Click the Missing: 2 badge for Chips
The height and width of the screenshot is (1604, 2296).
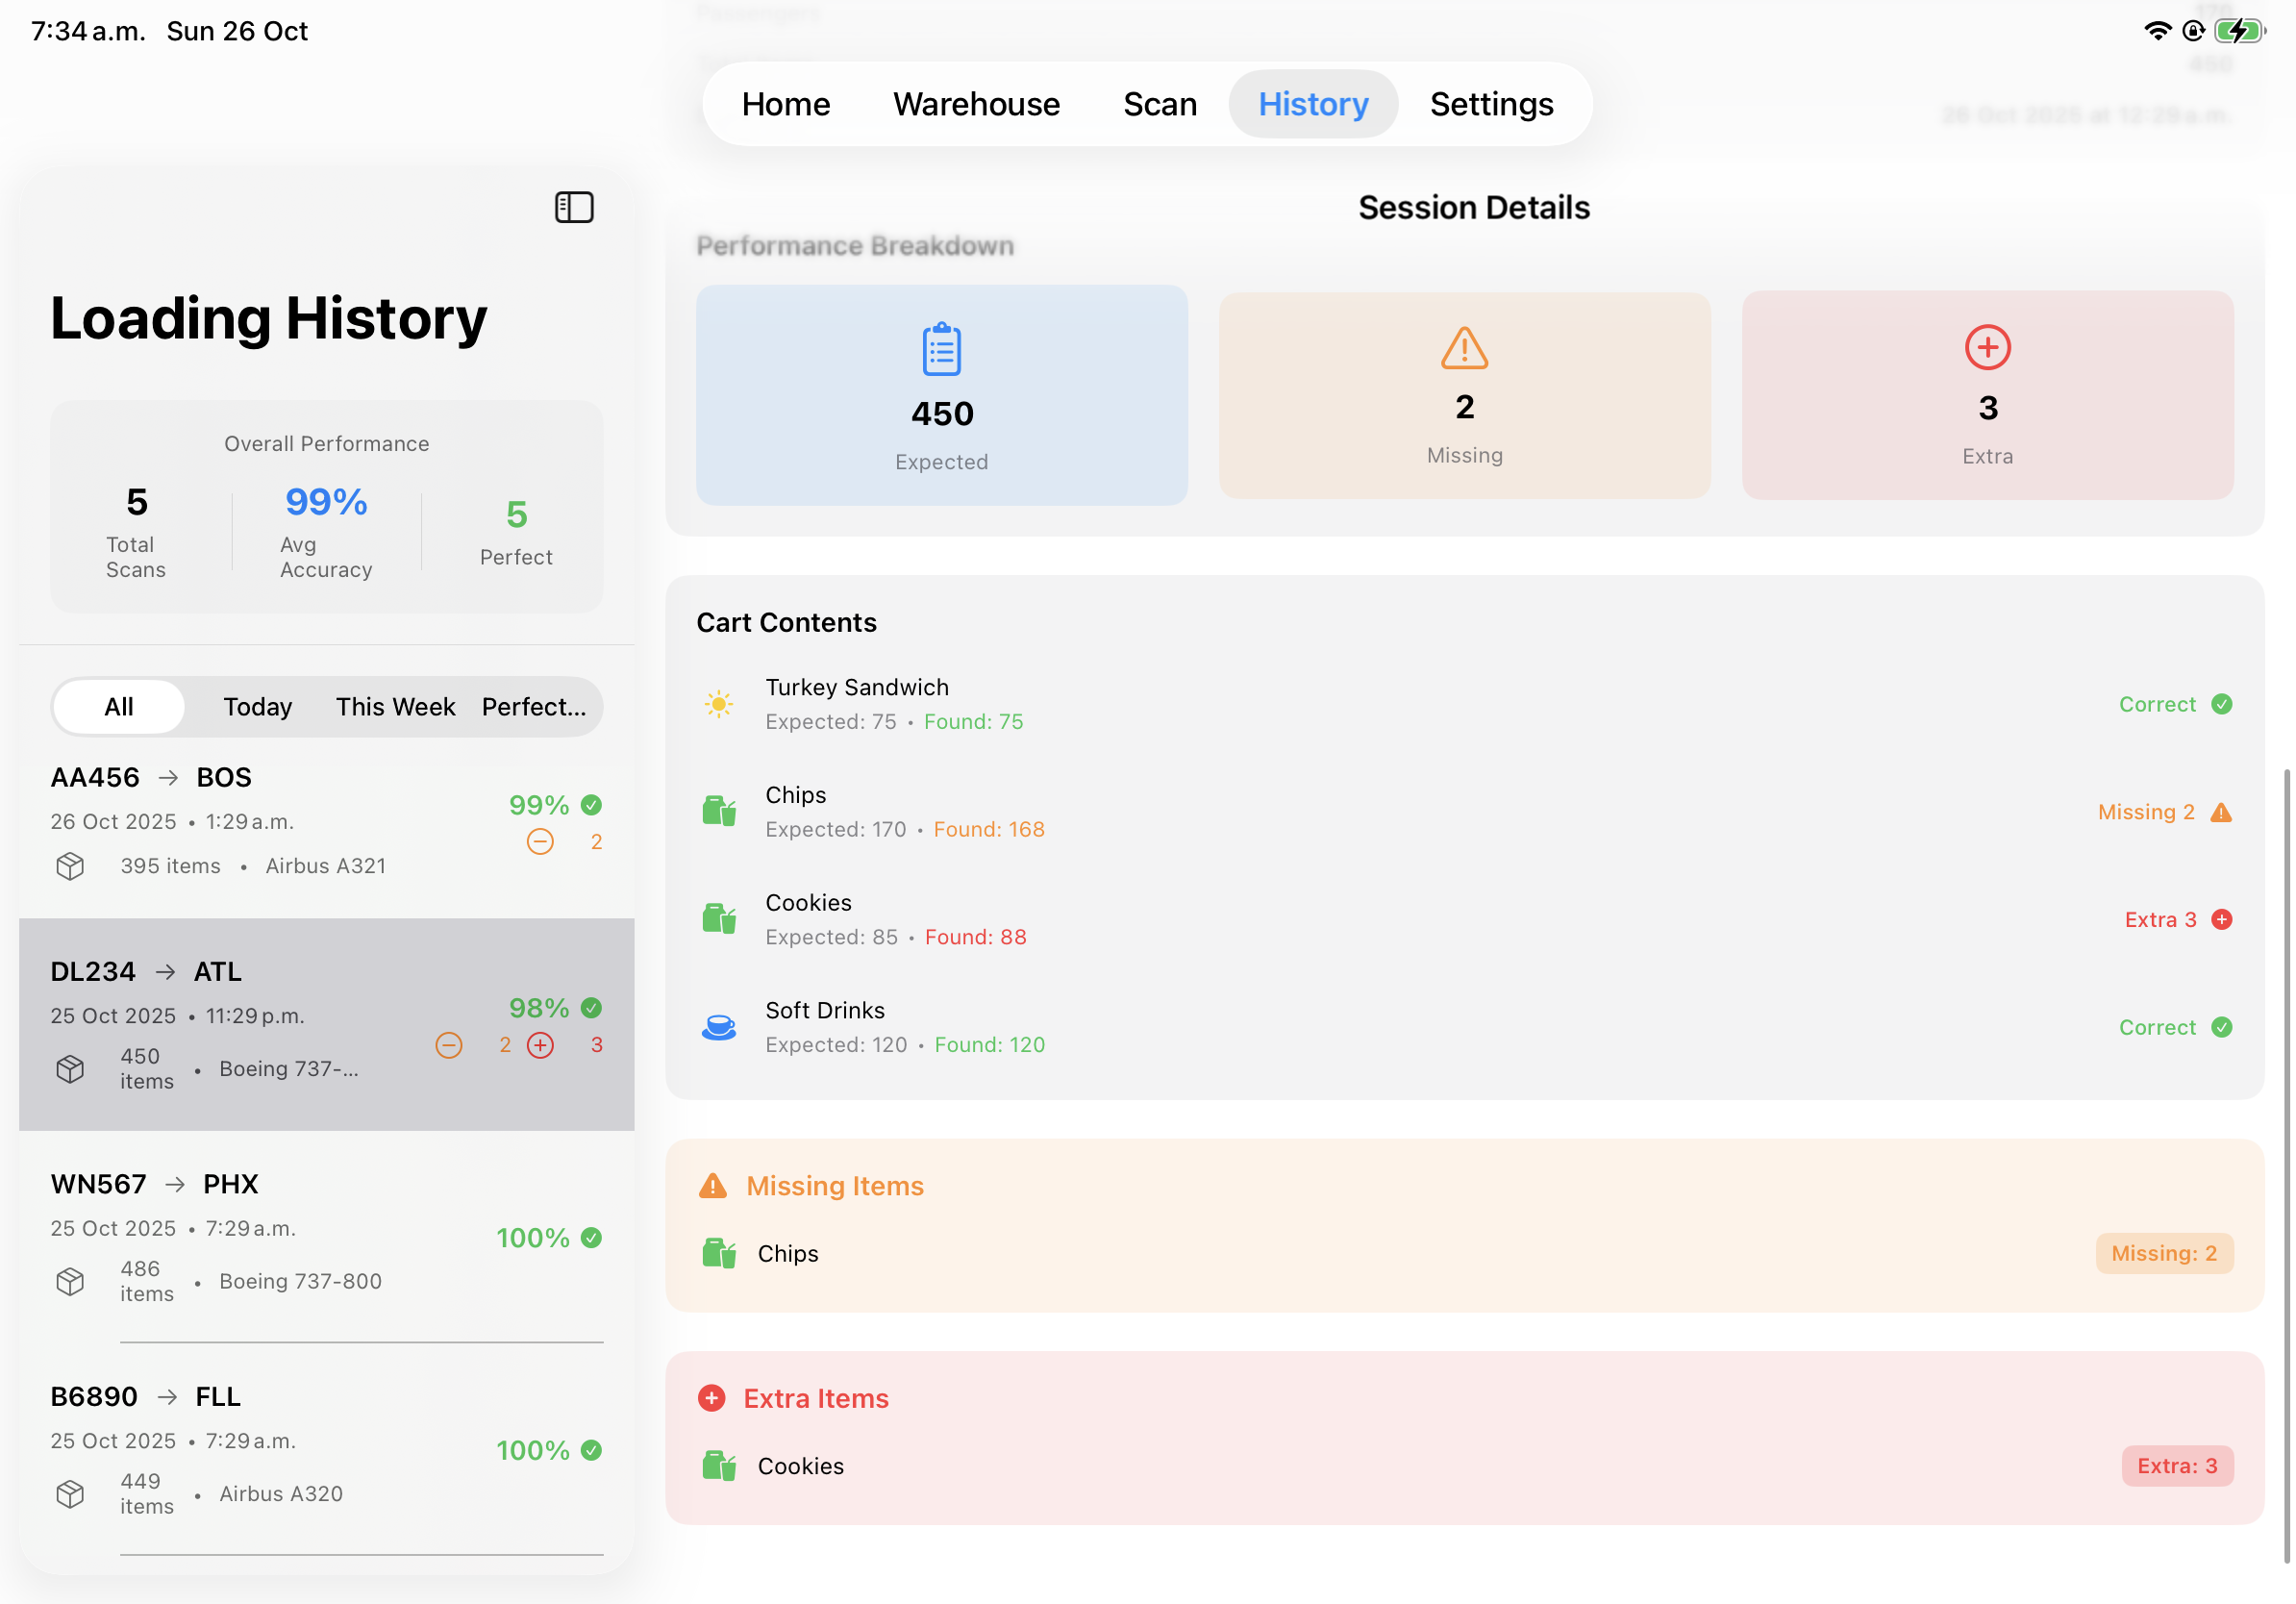(x=2163, y=1253)
